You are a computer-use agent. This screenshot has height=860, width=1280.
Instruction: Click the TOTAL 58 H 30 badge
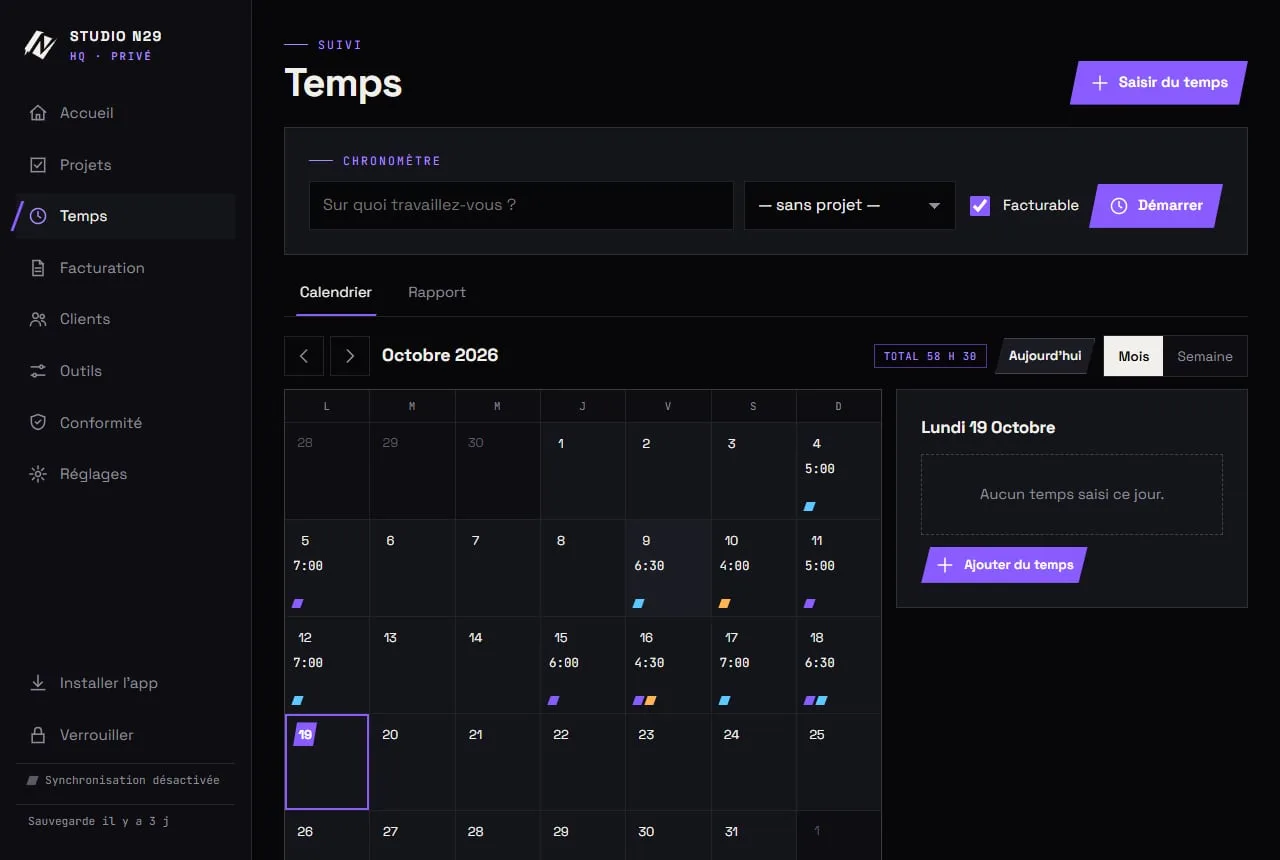pyautogui.click(x=930, y=356)
